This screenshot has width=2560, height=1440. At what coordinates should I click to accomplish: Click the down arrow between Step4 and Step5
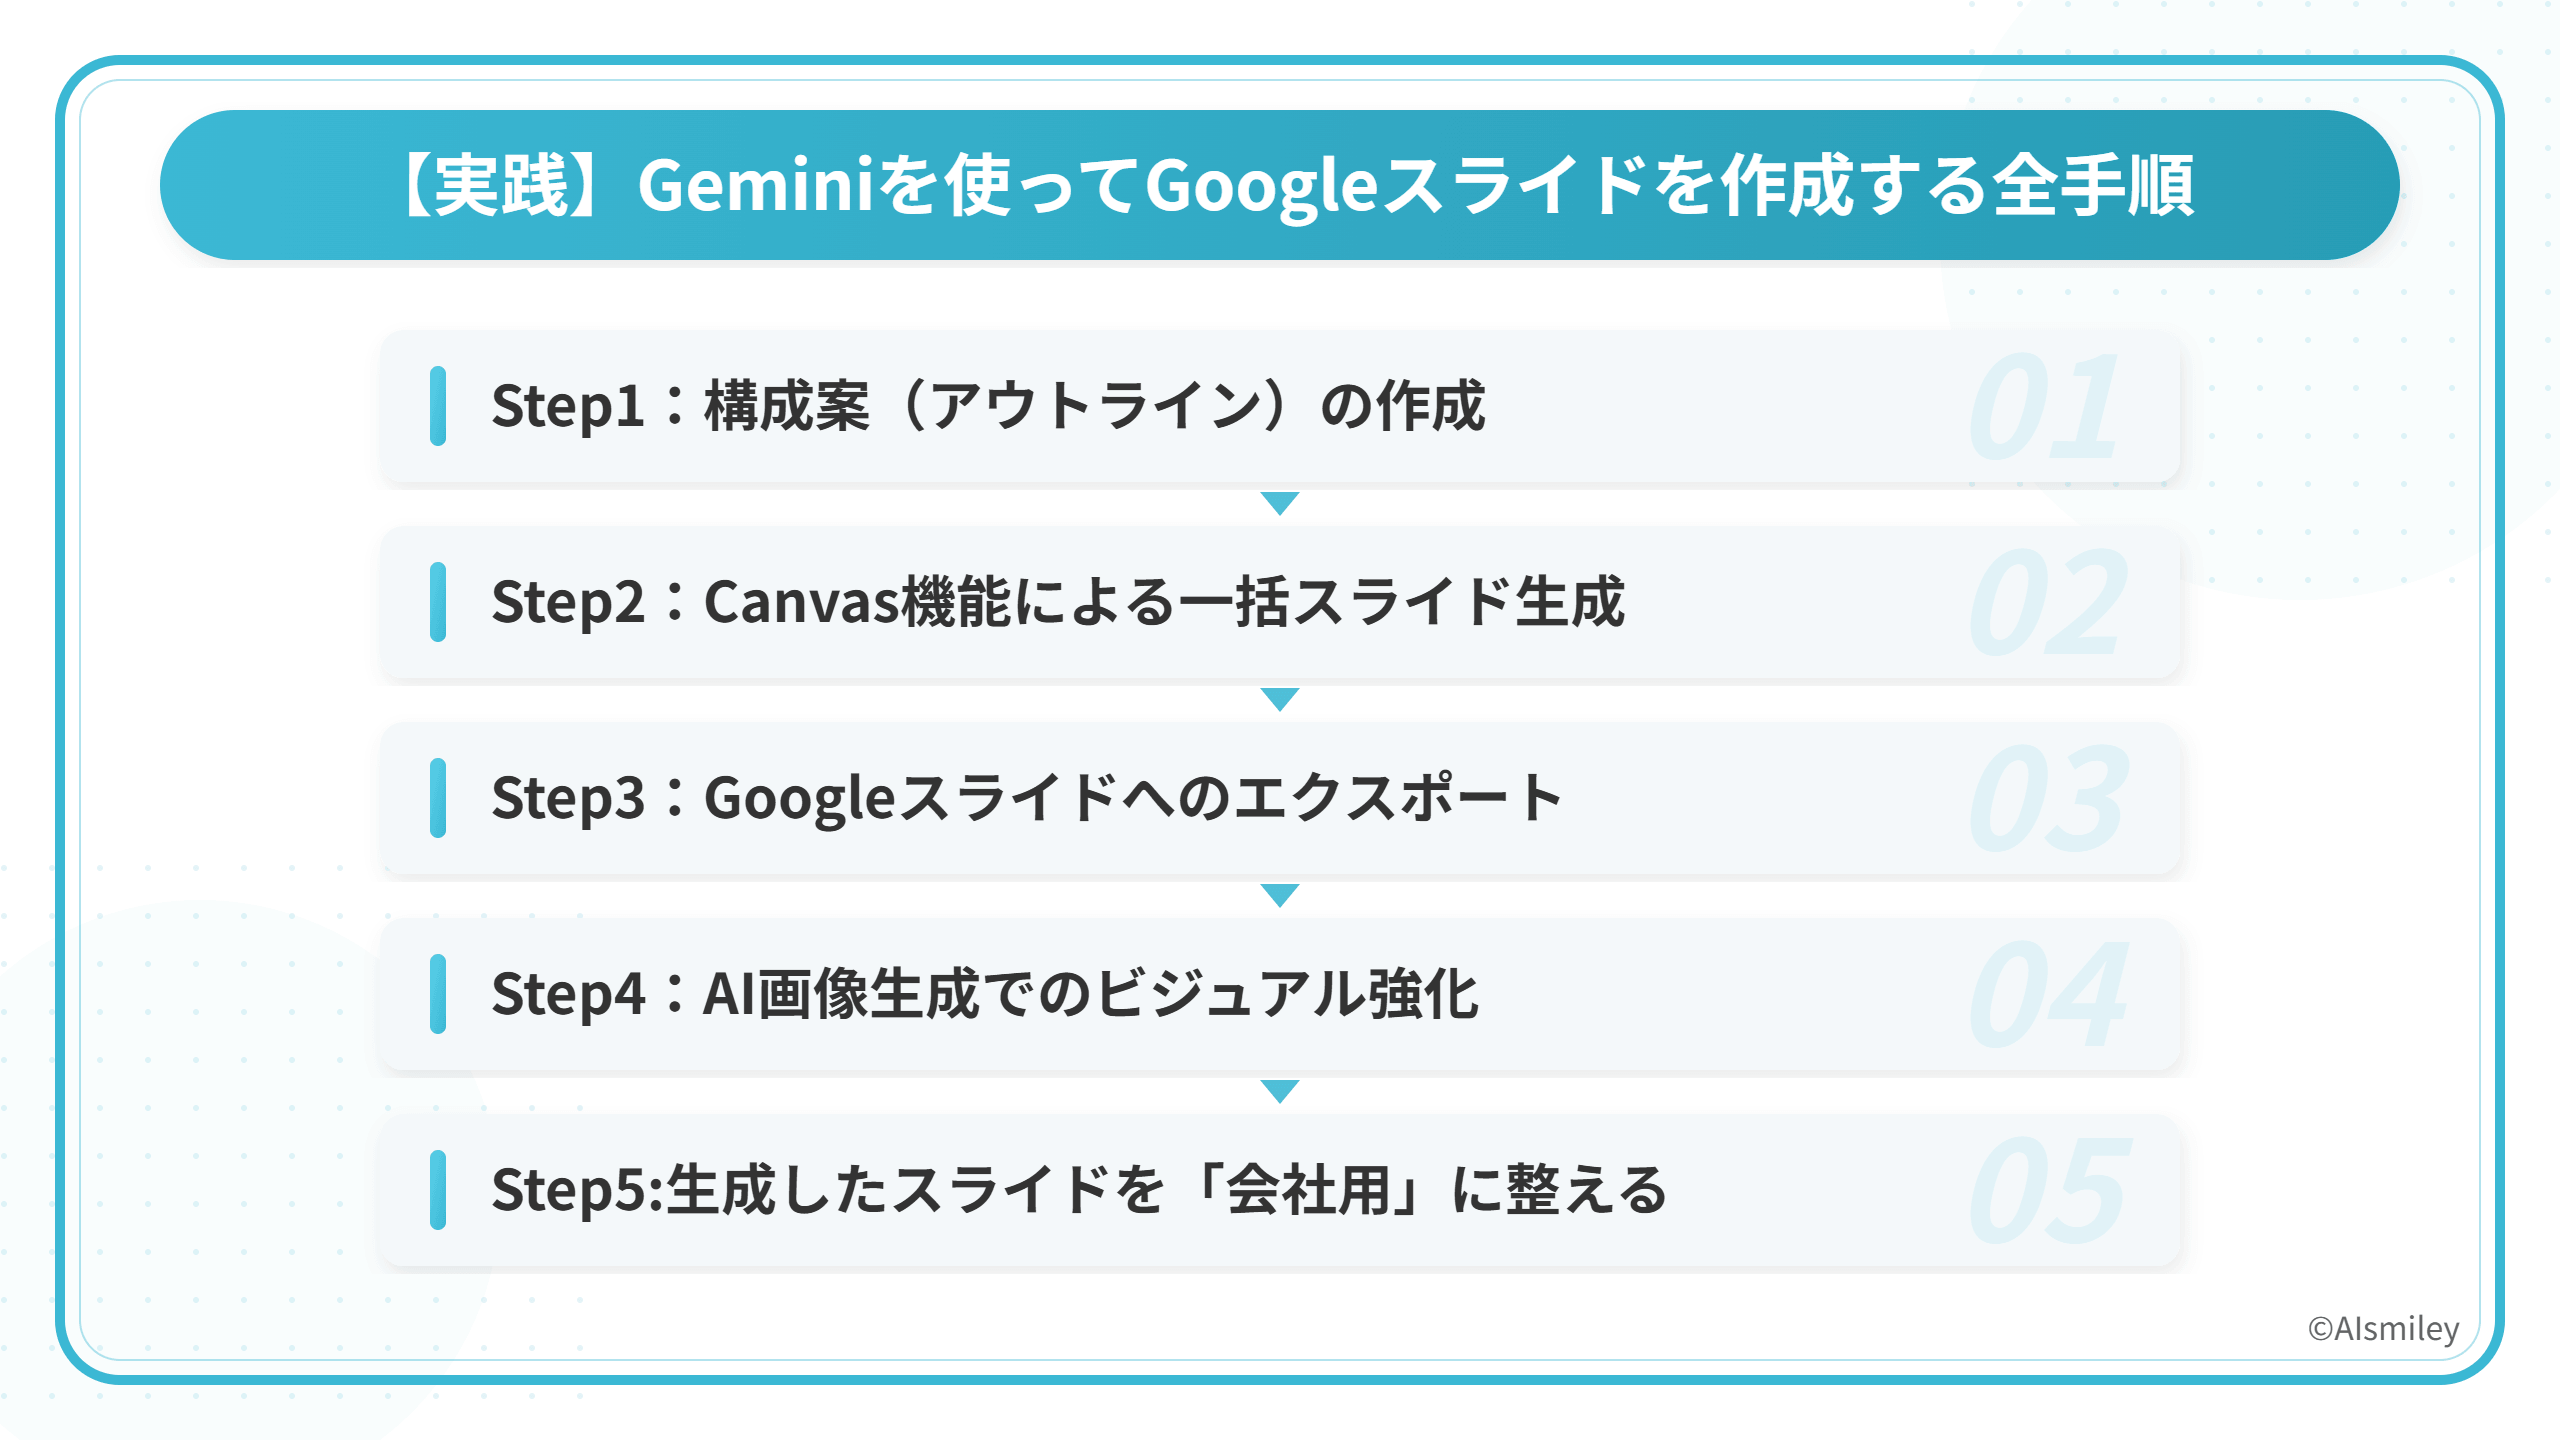click(1280, 1090)
